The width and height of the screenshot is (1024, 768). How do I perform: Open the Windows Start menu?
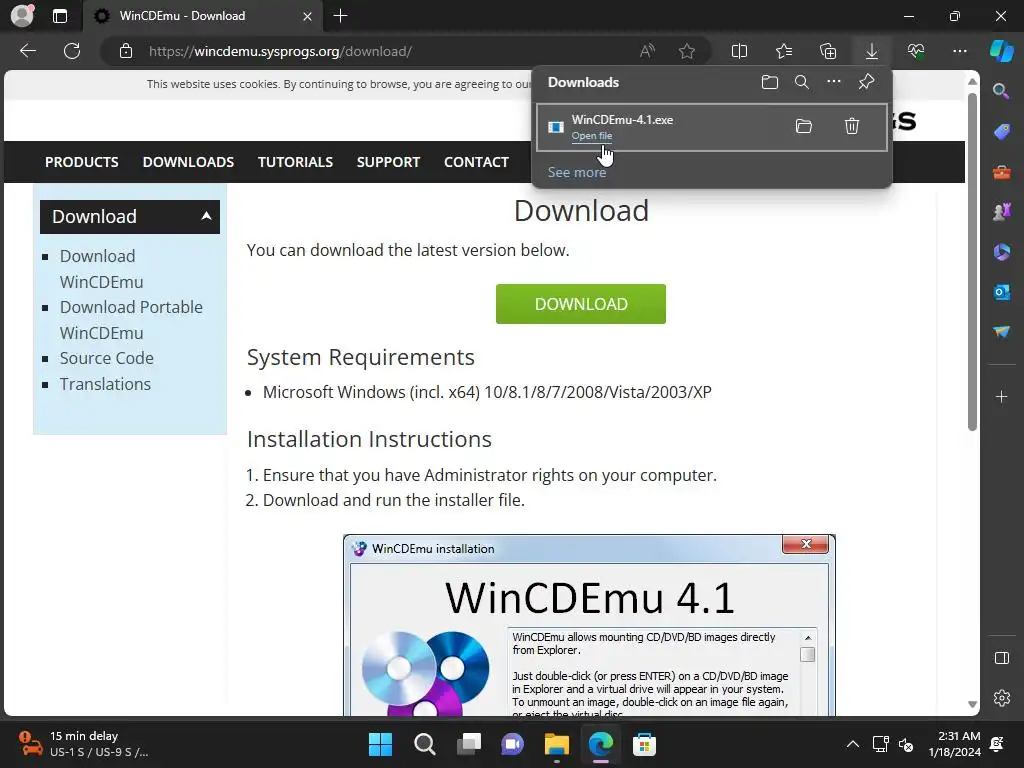(380, 744)
